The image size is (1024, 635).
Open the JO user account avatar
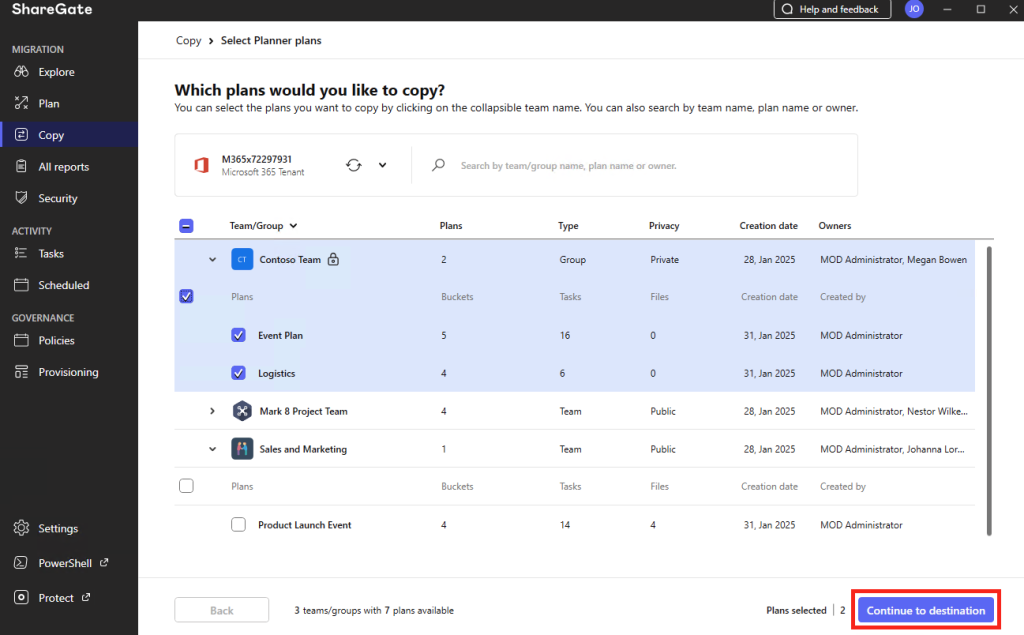pyautogui.click(x=914, y=9)
